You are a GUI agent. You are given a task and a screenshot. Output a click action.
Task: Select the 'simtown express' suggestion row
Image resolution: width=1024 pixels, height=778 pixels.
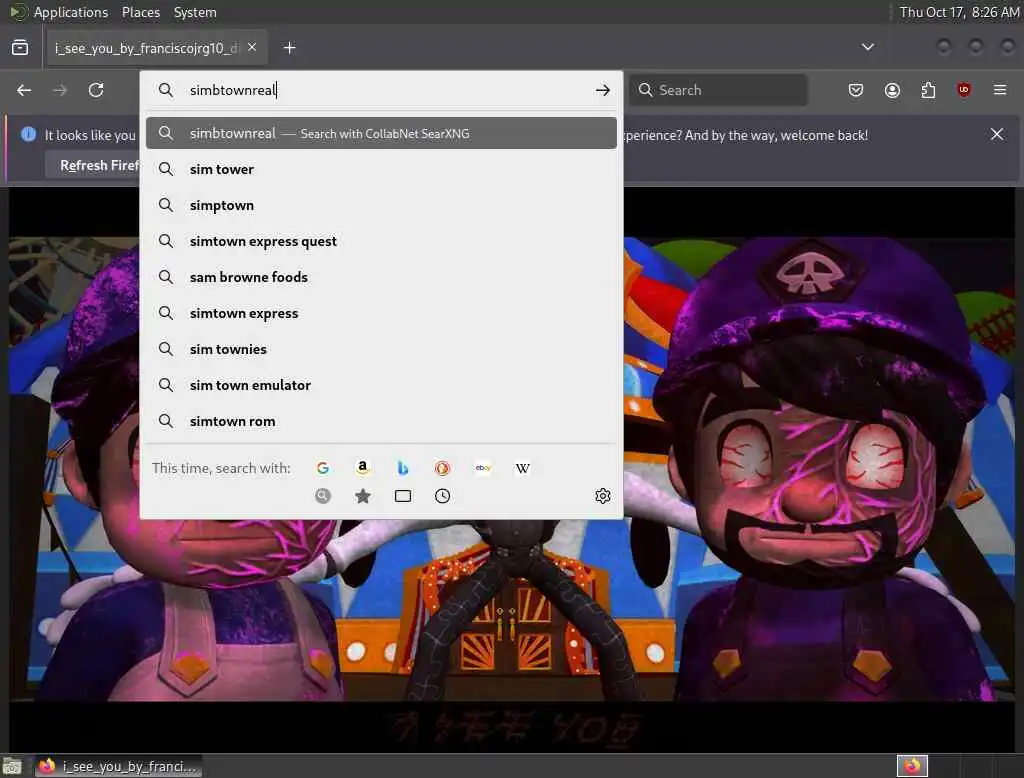click(x=381, y=313)
